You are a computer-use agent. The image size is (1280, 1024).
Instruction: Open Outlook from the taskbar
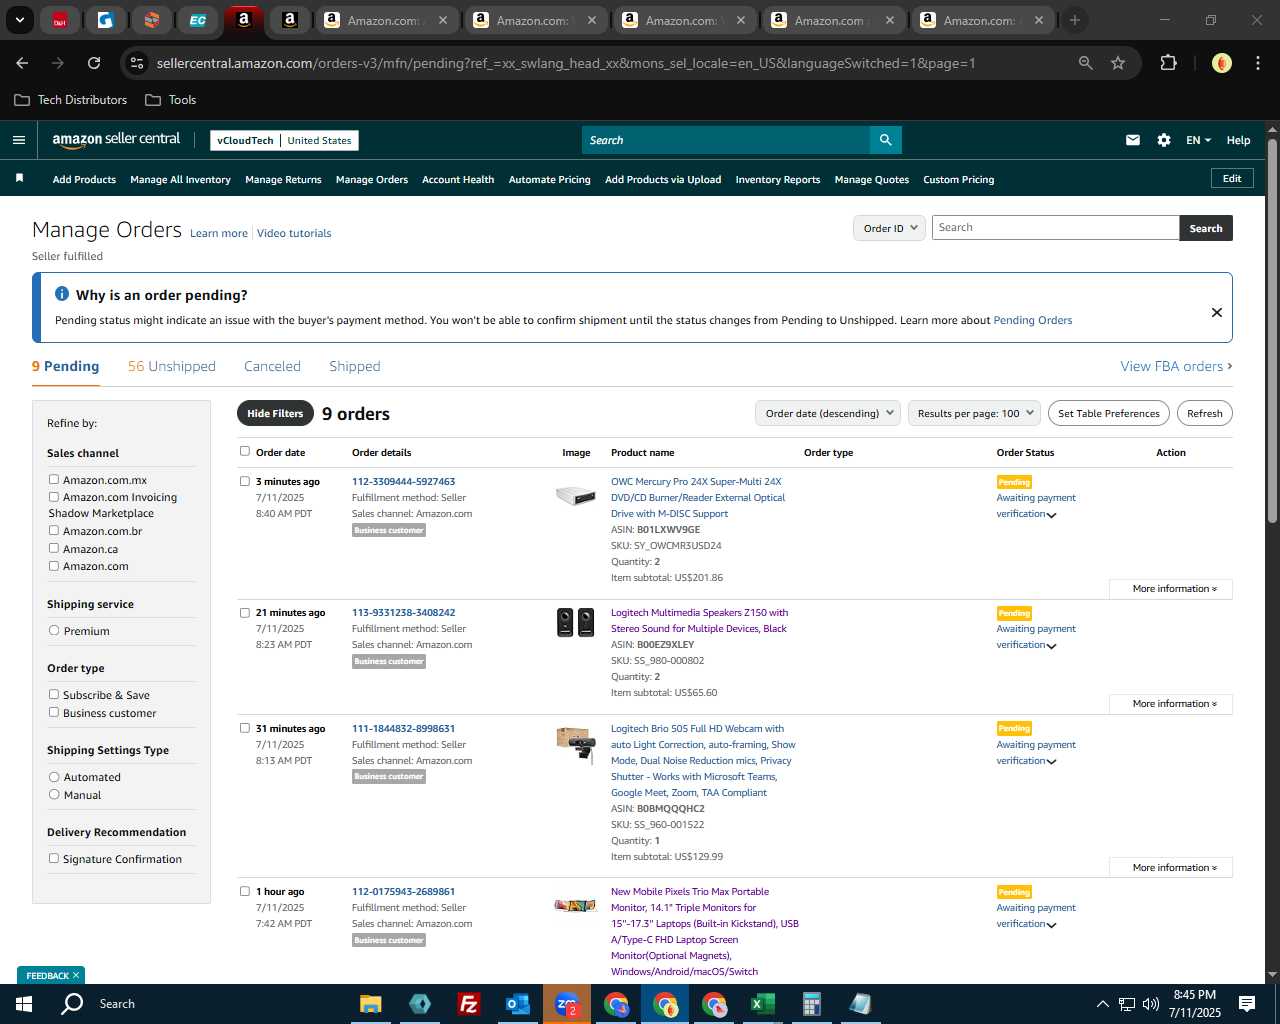pos(517,1004)
